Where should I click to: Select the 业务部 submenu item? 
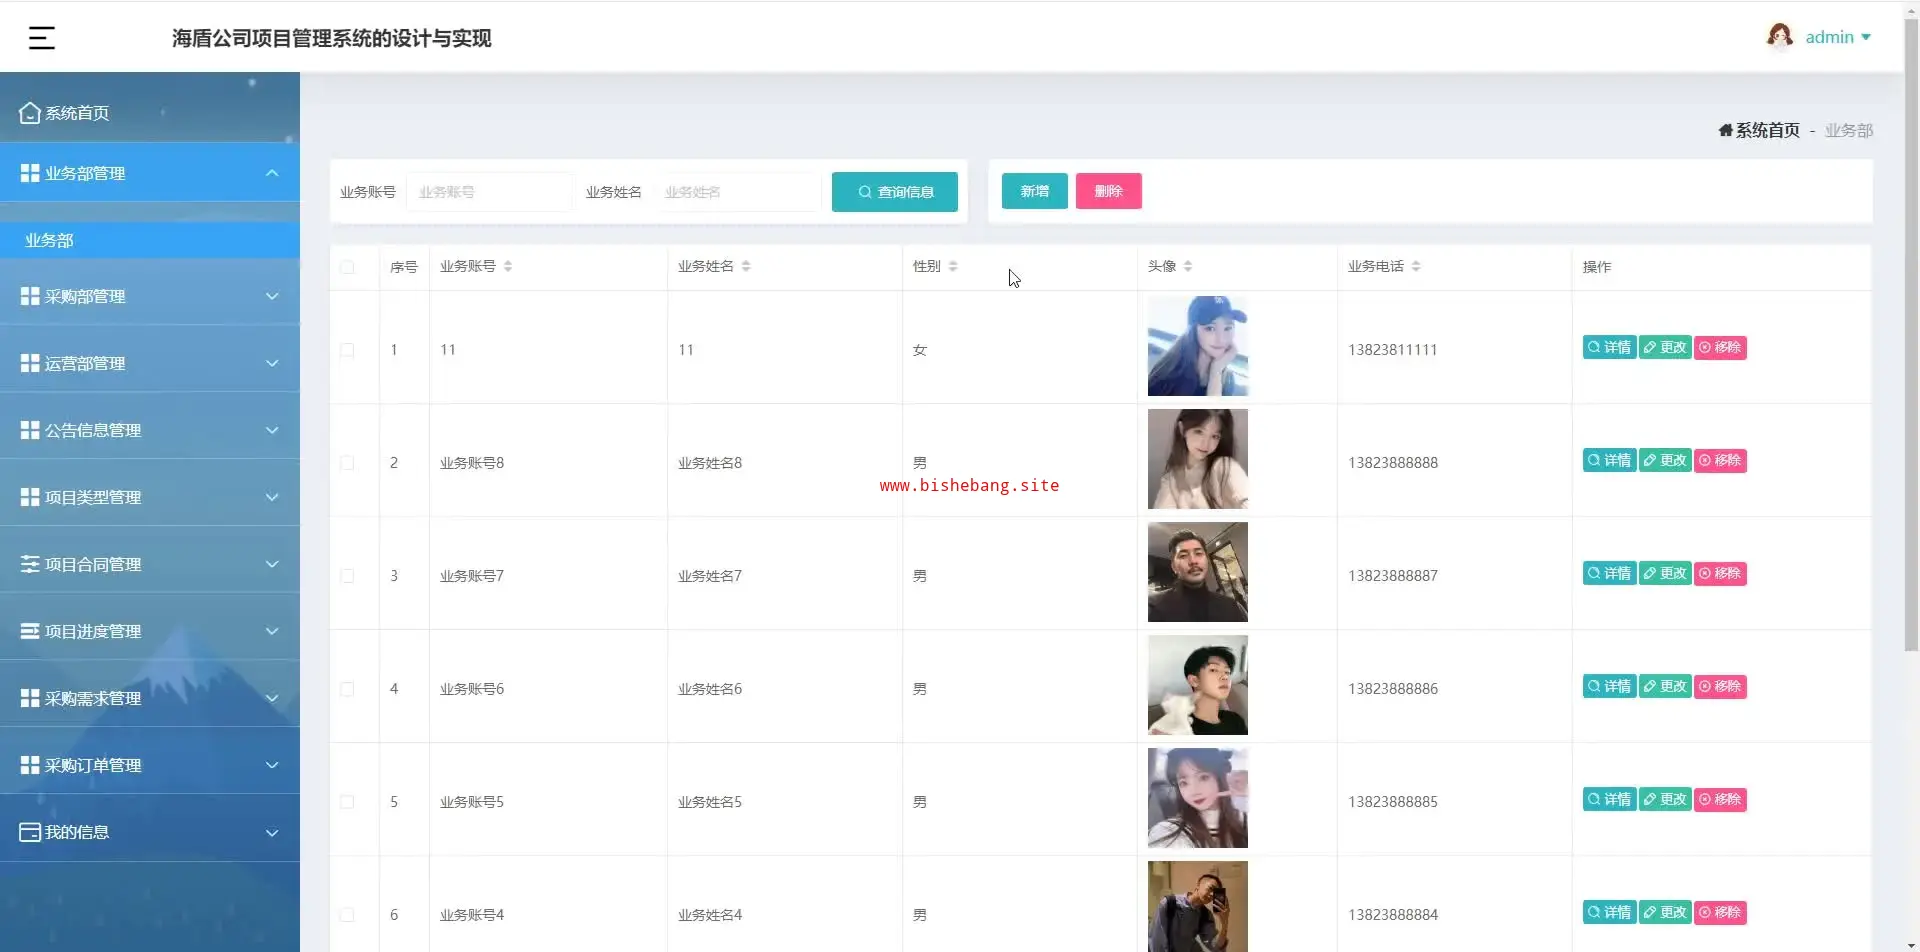(x=150, y=240)
